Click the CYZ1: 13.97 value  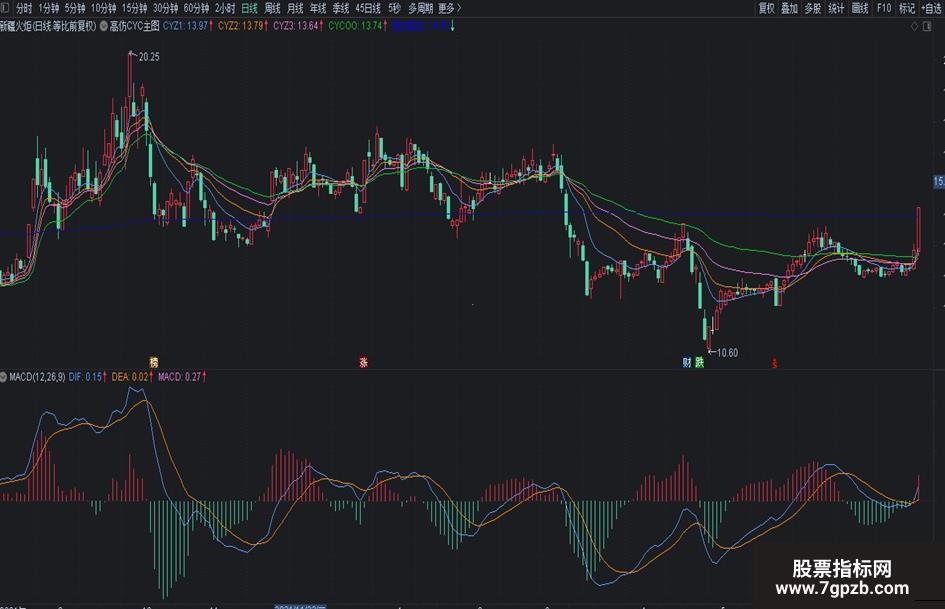click(x=187, y=26)
